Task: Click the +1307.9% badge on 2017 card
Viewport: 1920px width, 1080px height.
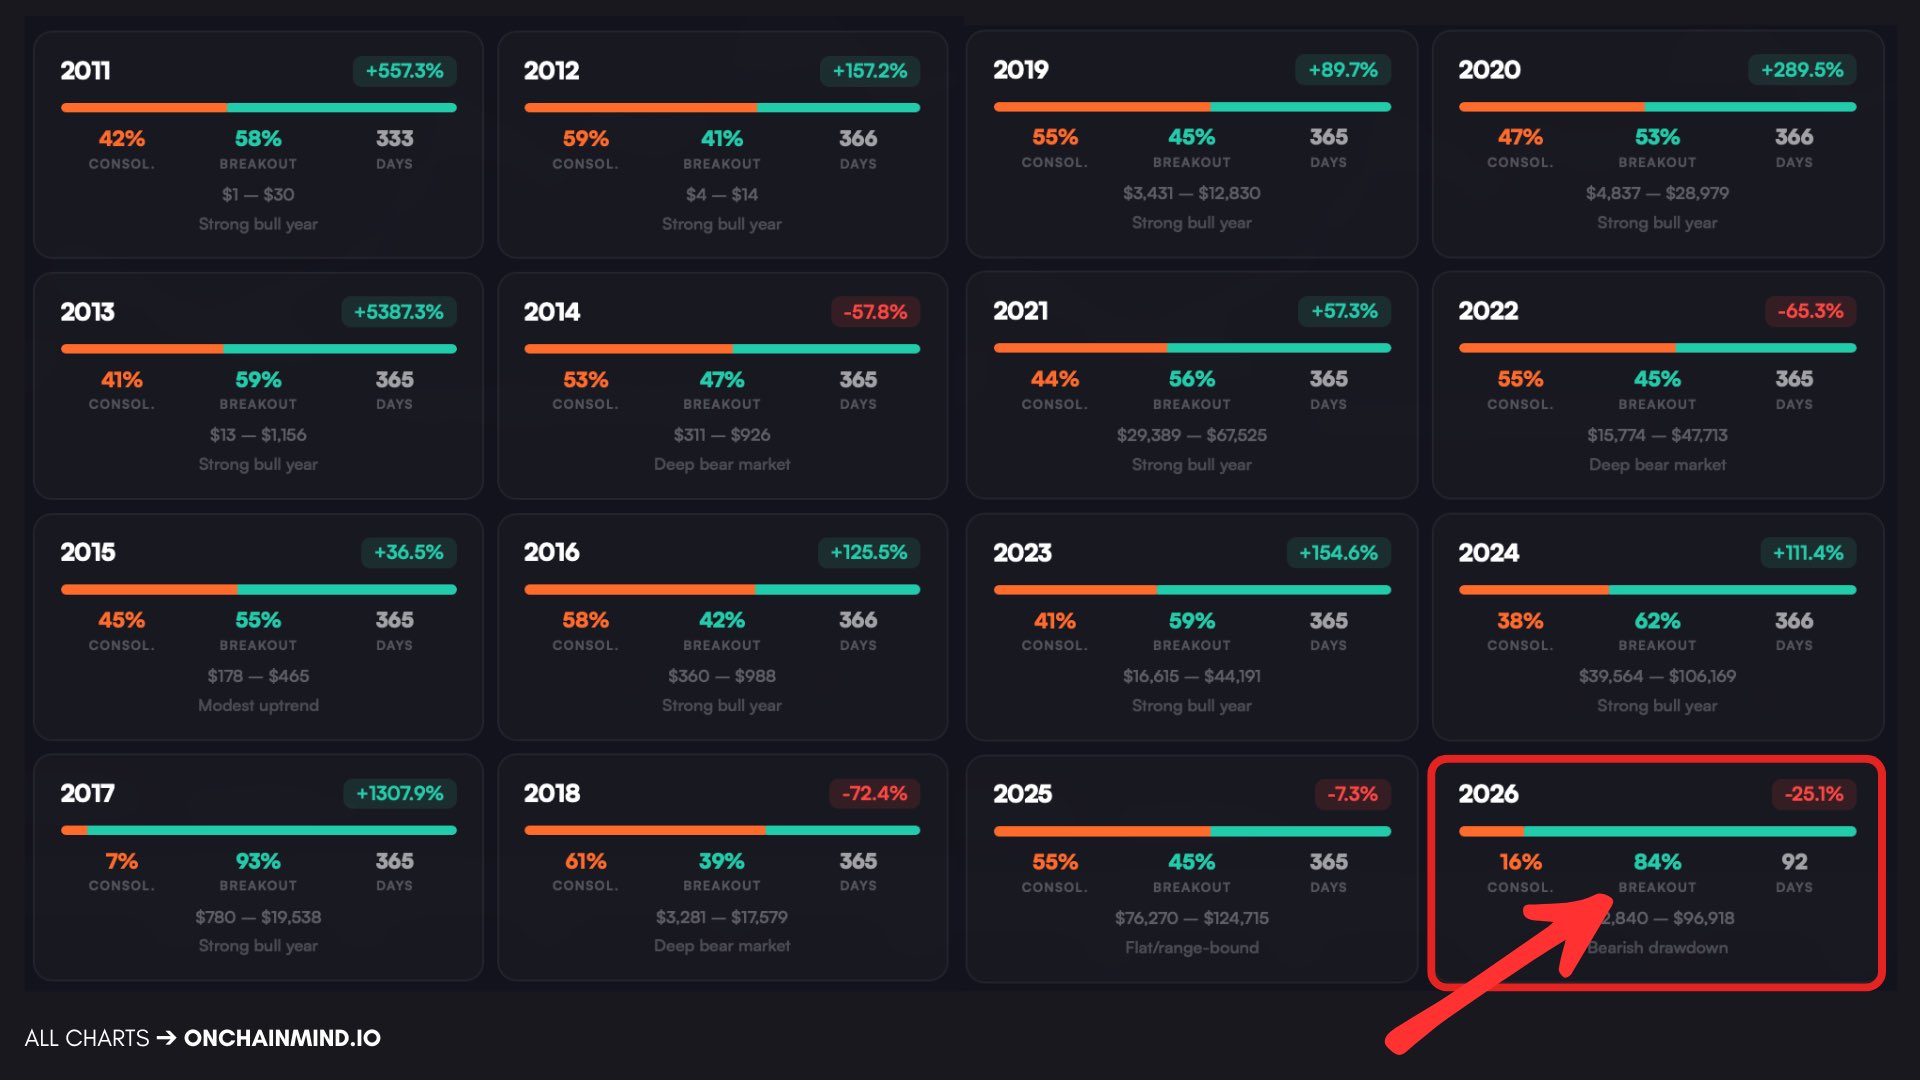Action: [x=399, y=793]
